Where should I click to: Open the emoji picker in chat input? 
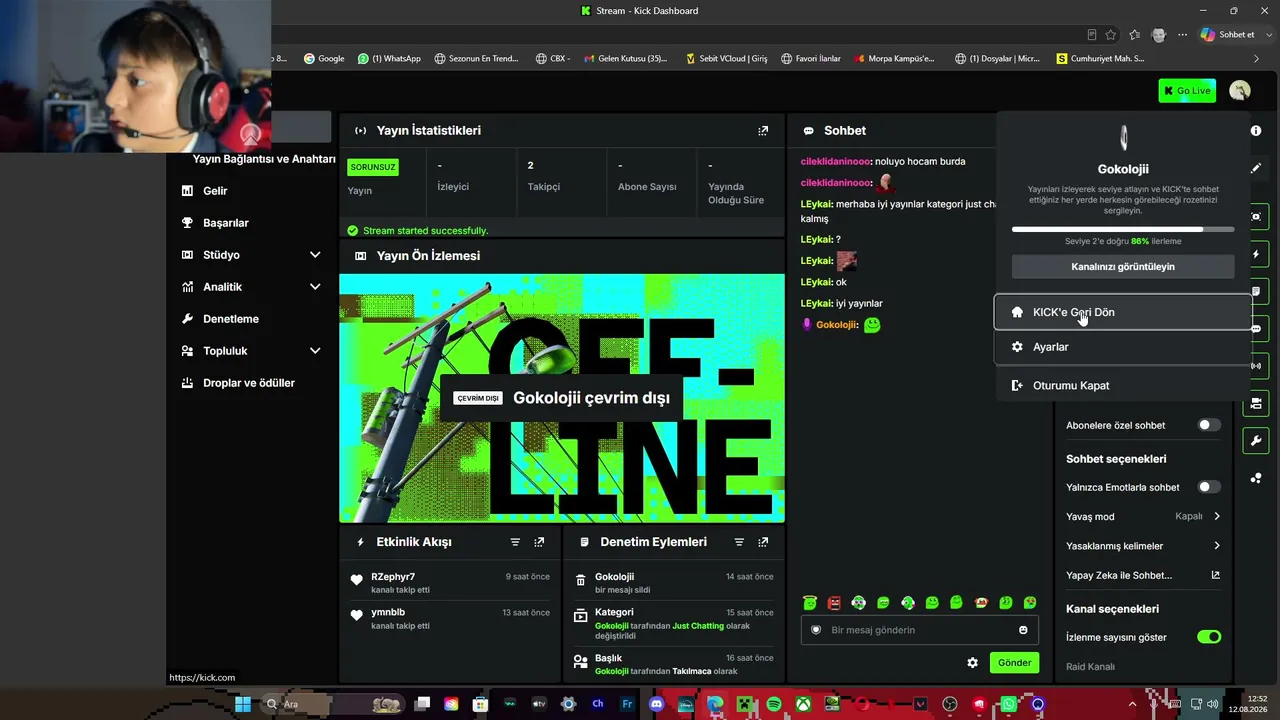pyautogui.click(x=1023, y=630)
